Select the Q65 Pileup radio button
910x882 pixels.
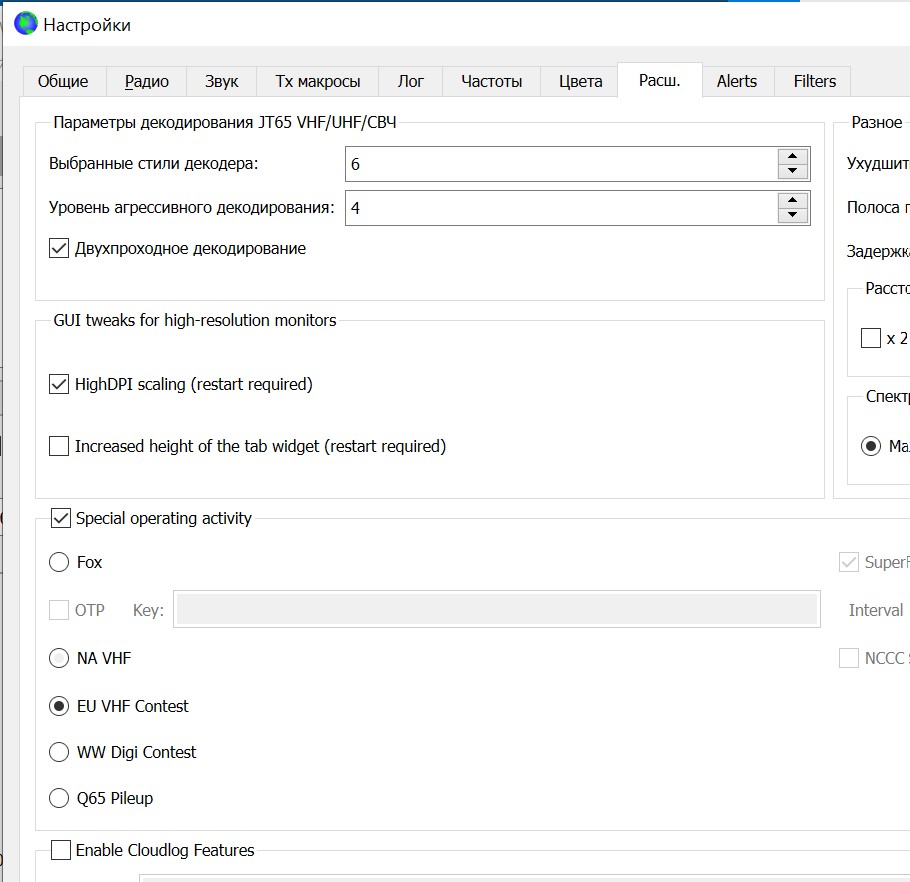(59, 798)
